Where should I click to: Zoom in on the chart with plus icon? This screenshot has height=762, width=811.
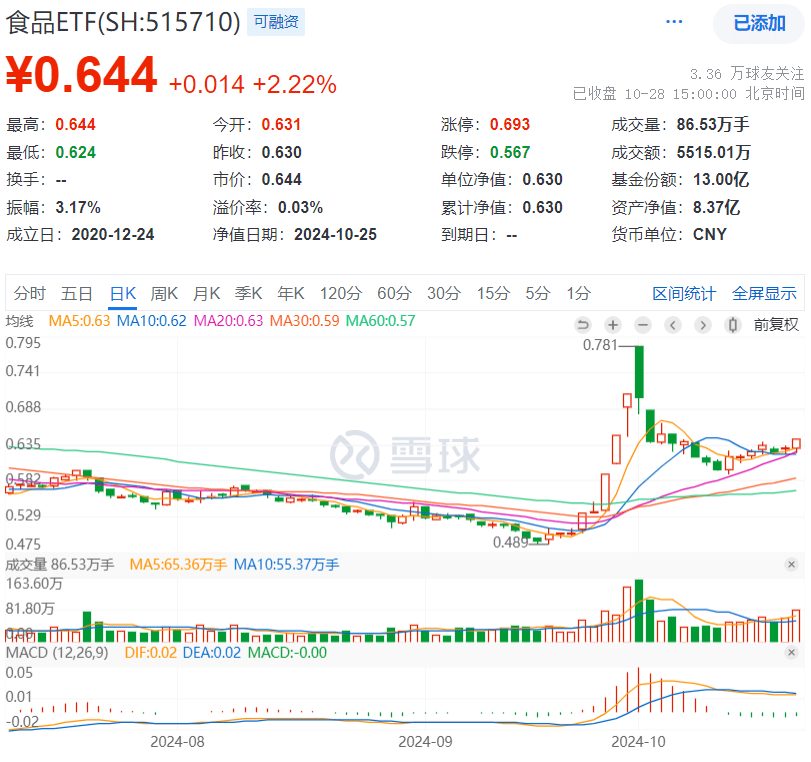613,325
